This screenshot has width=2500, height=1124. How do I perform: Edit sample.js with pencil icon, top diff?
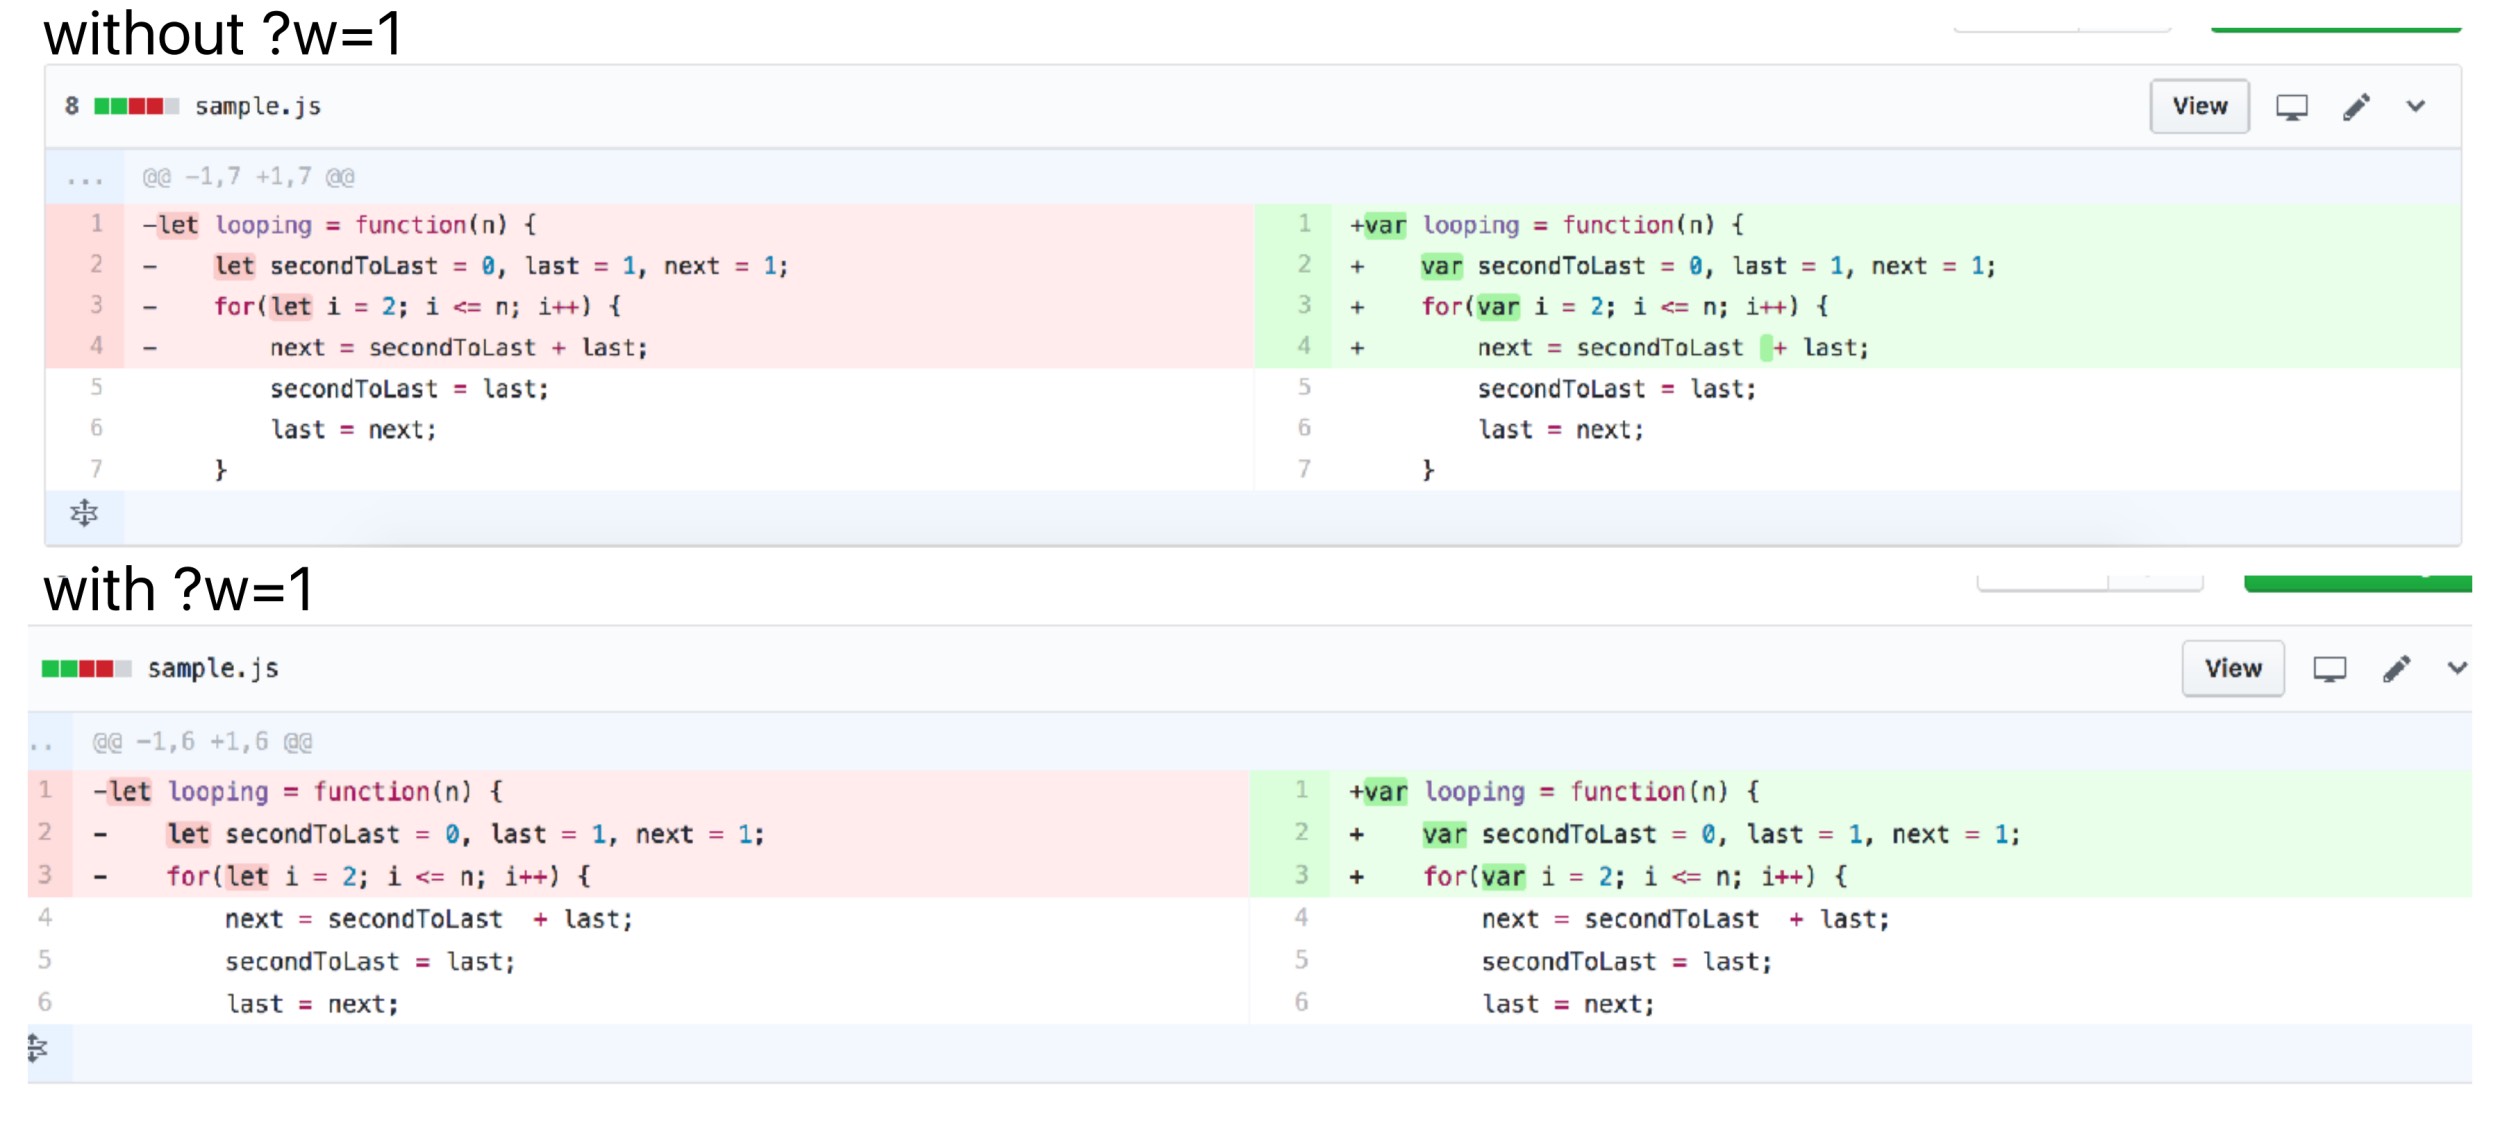click(x=2357, y=107)
